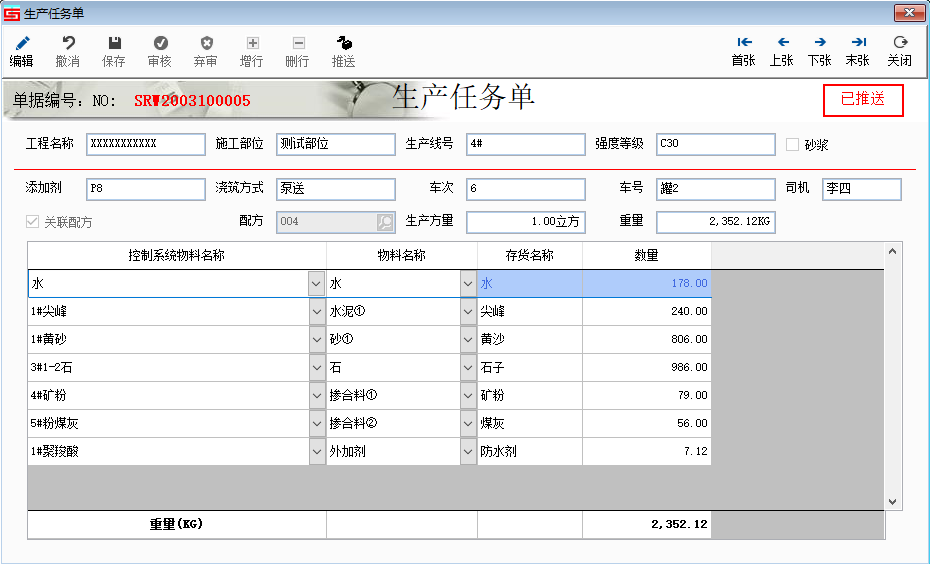Click the 已推送 status button
Screen dimensions: 930x564
862,100
